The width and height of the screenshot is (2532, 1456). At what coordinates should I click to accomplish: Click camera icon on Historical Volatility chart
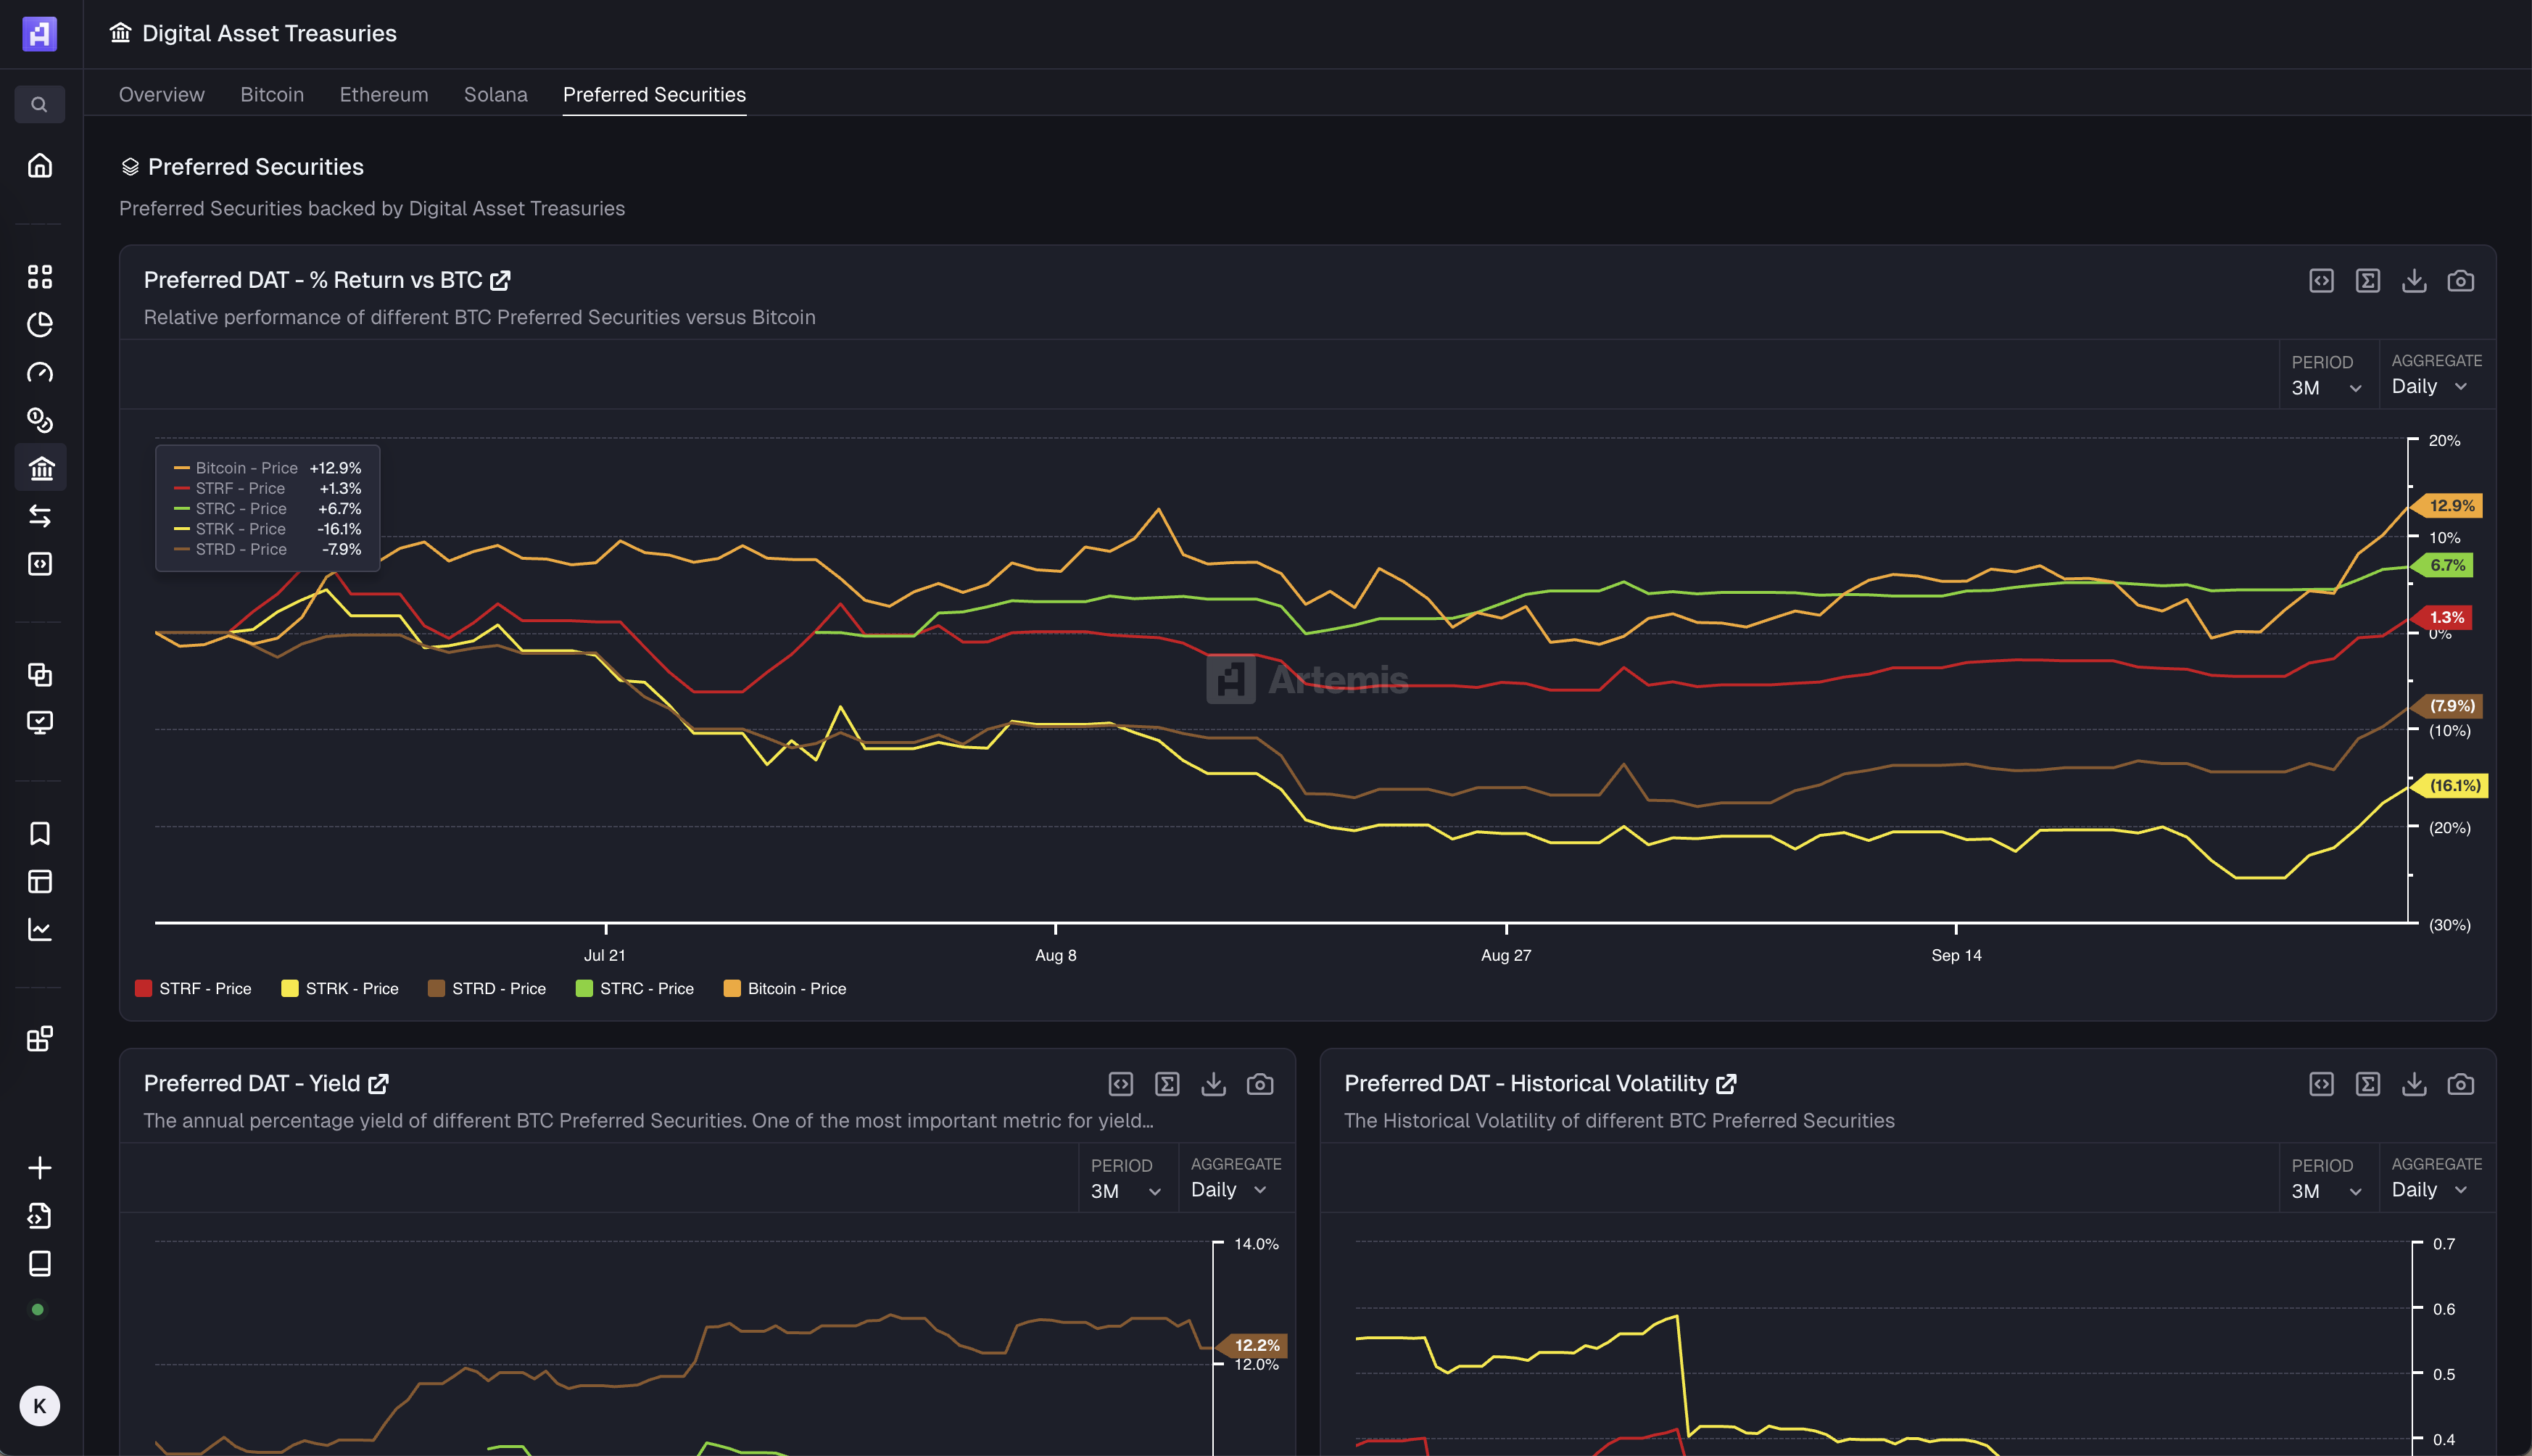tap(2460, 1084)
